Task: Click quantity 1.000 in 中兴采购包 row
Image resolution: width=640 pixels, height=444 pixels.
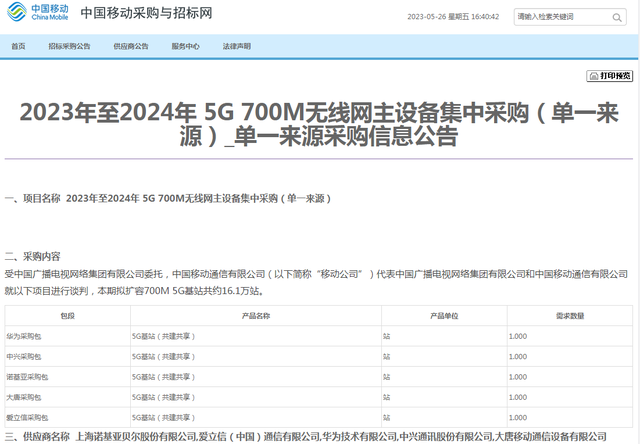Action: pyautogui.click(x=570, y=357)
